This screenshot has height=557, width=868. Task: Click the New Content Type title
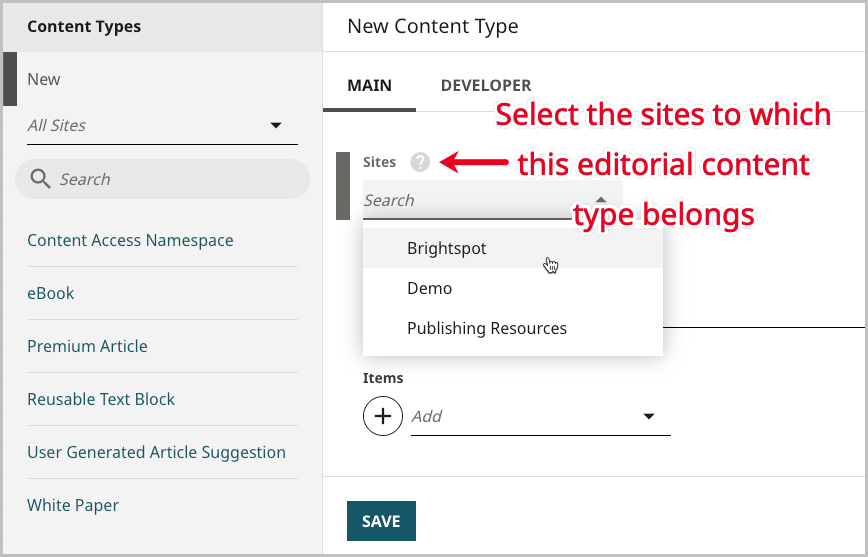click(433, 26)
